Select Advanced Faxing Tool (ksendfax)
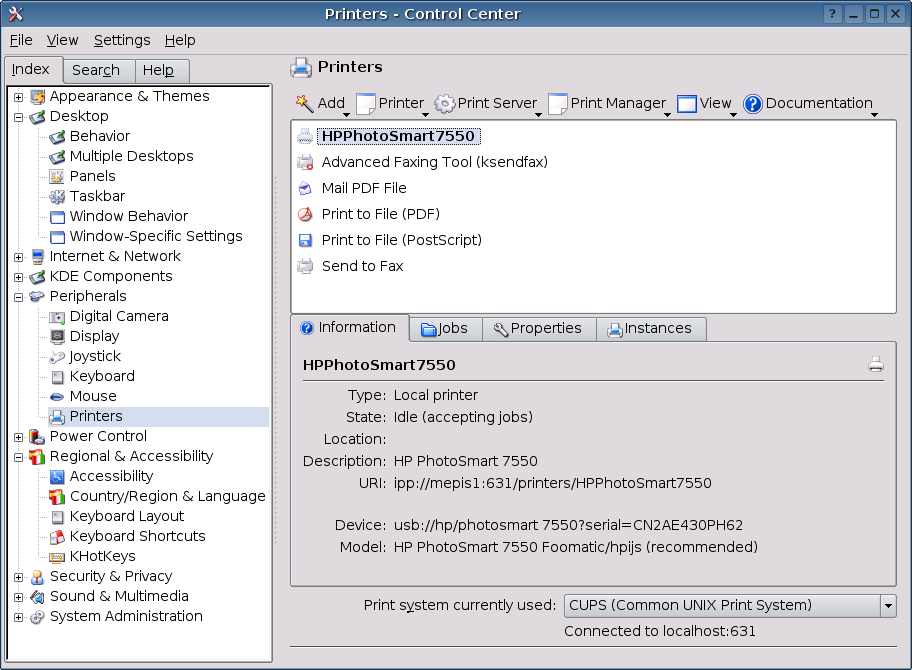Image resolution: width=912 pixels, height=670 pixels. tap(434, 162)
